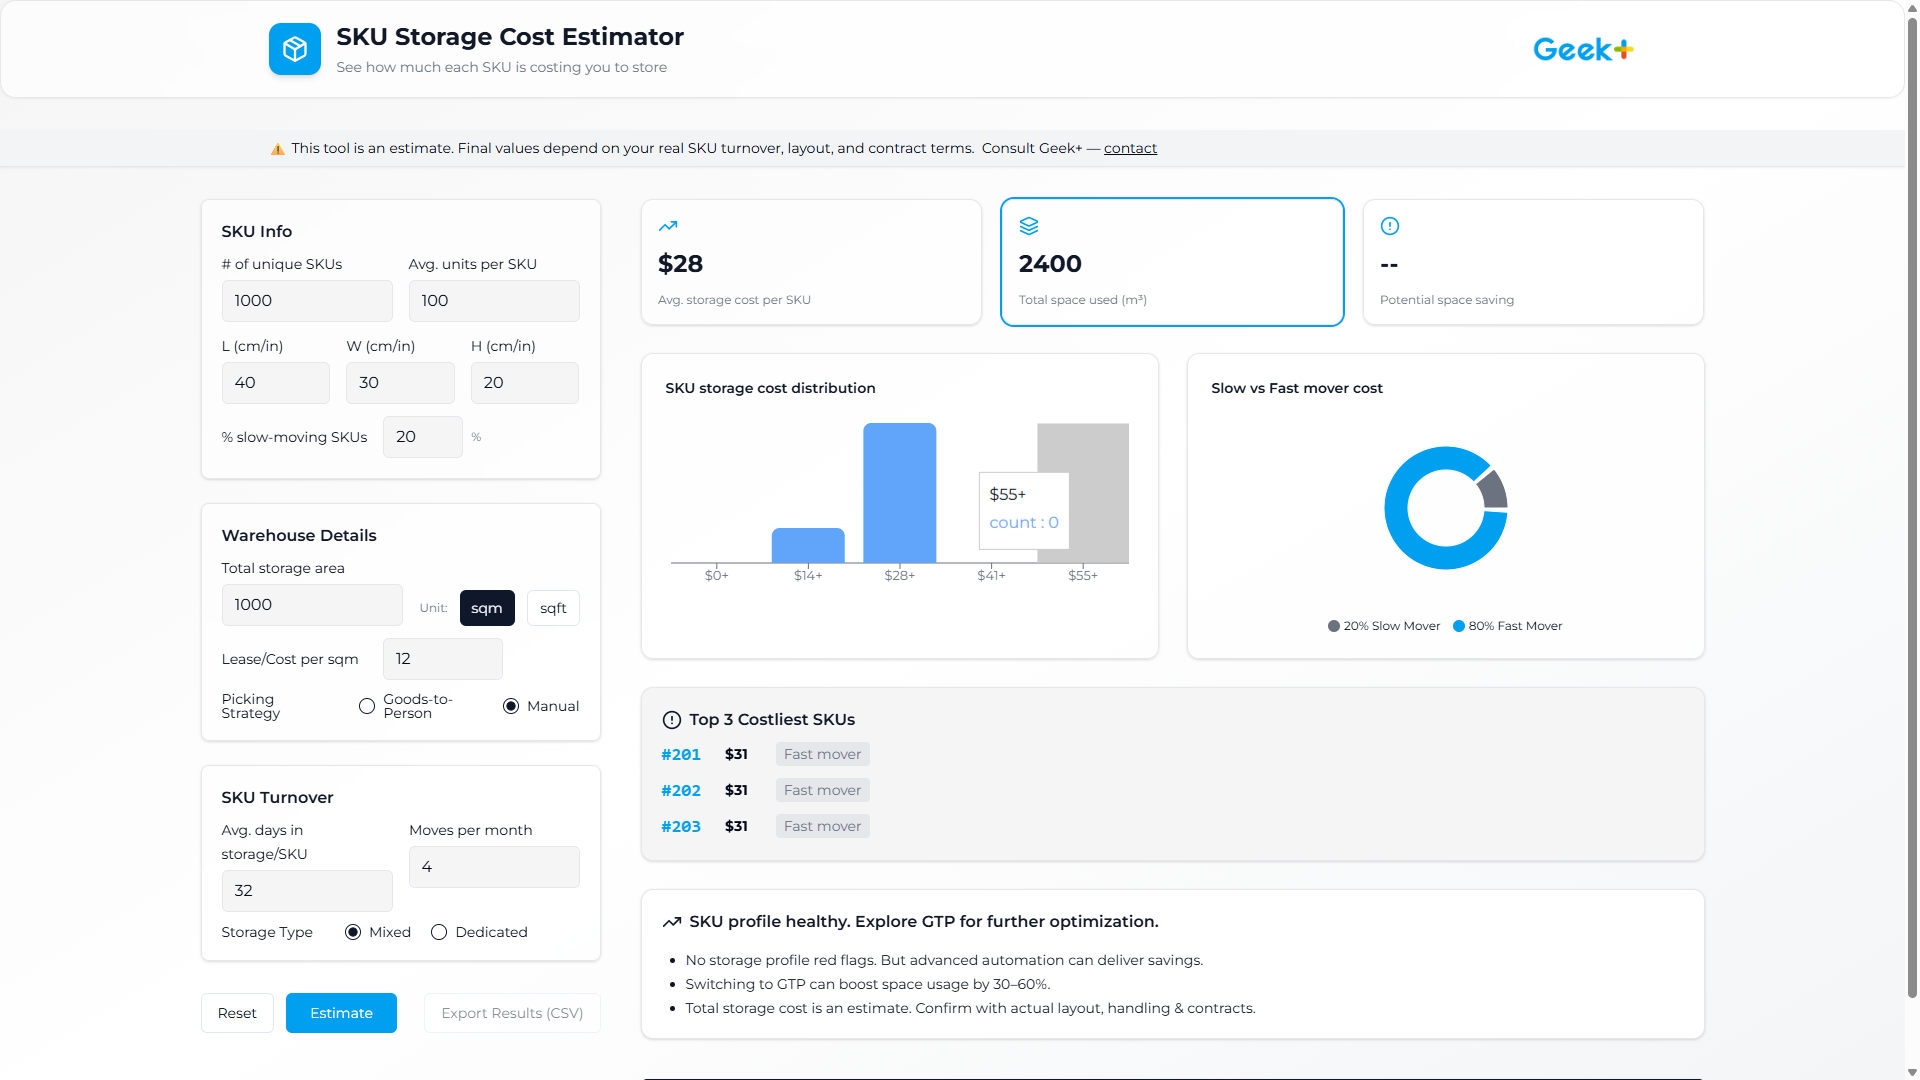Click the alert icon beside Top 3 Costliest SKUs

point(669,718)
